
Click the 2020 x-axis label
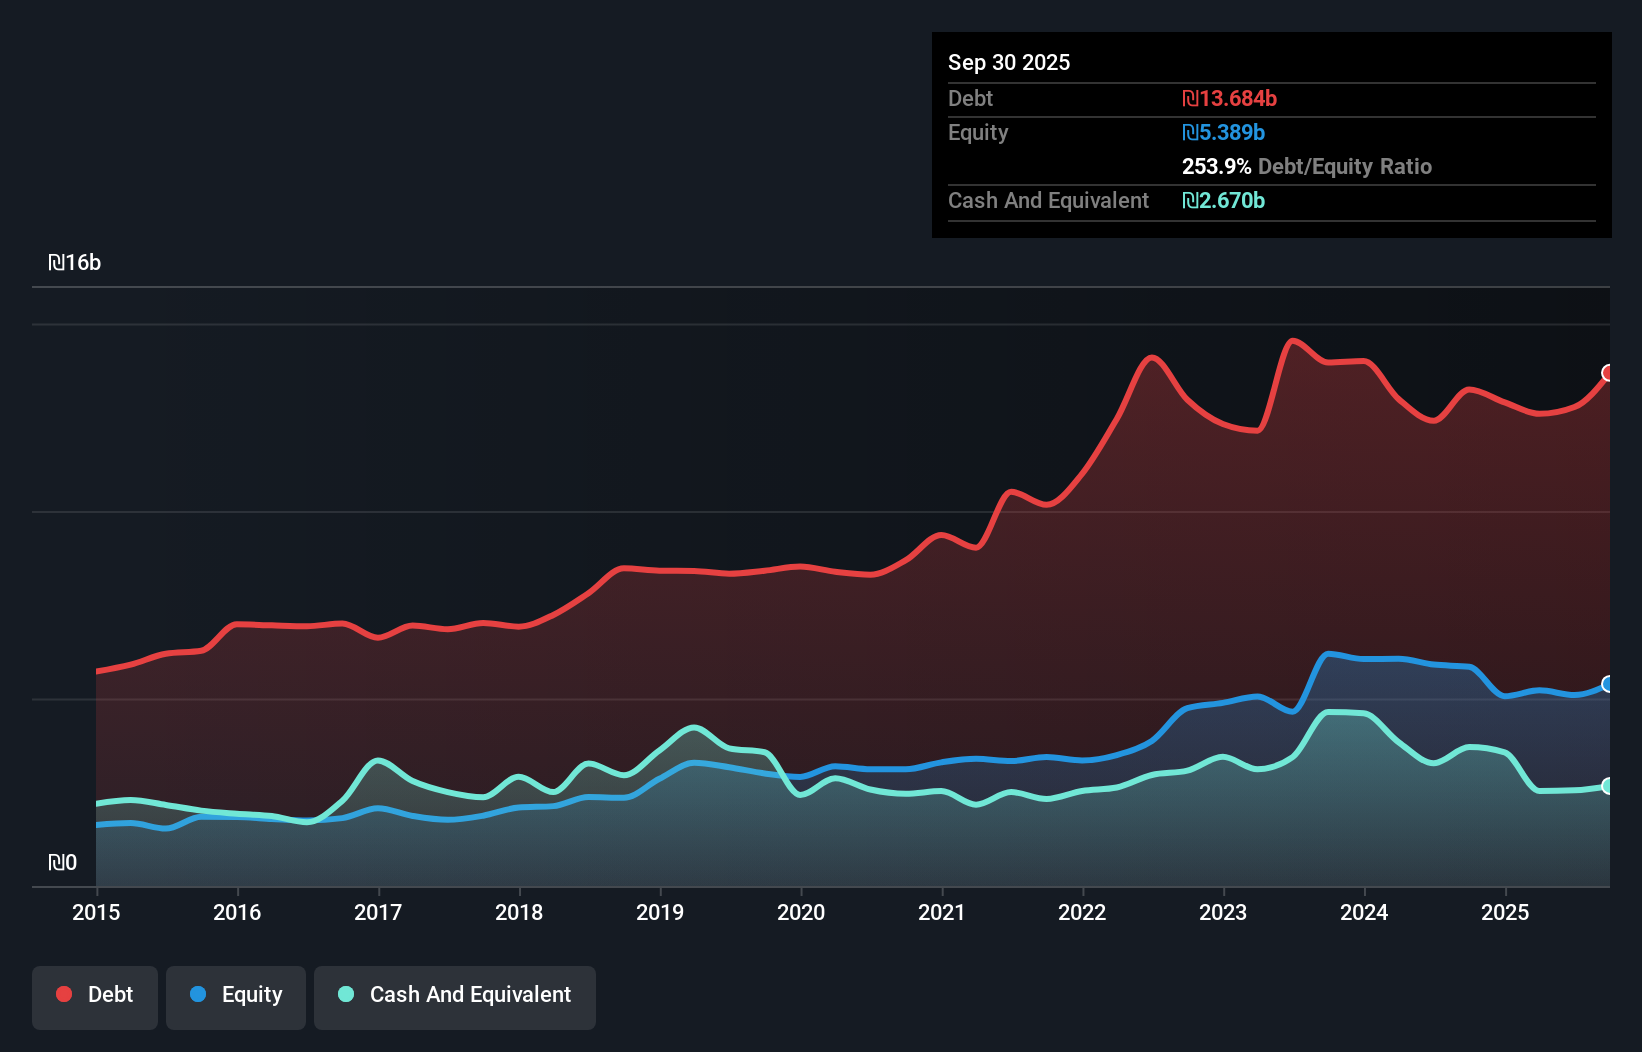pos(801,912)
